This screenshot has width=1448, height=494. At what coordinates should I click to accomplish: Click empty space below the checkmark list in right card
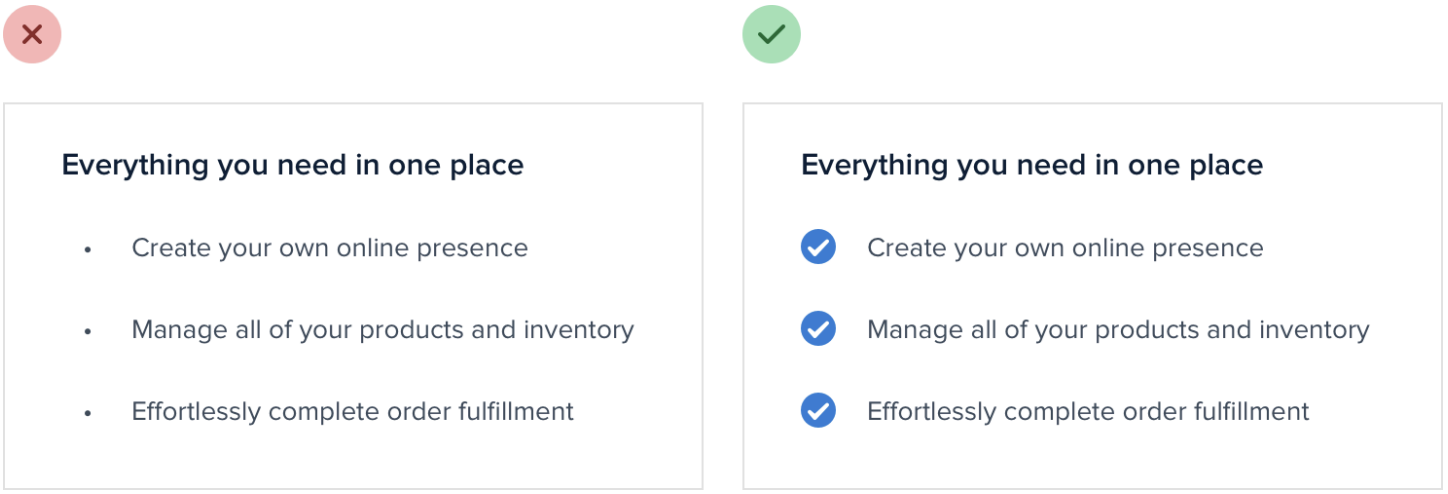tap(1090, 460)
